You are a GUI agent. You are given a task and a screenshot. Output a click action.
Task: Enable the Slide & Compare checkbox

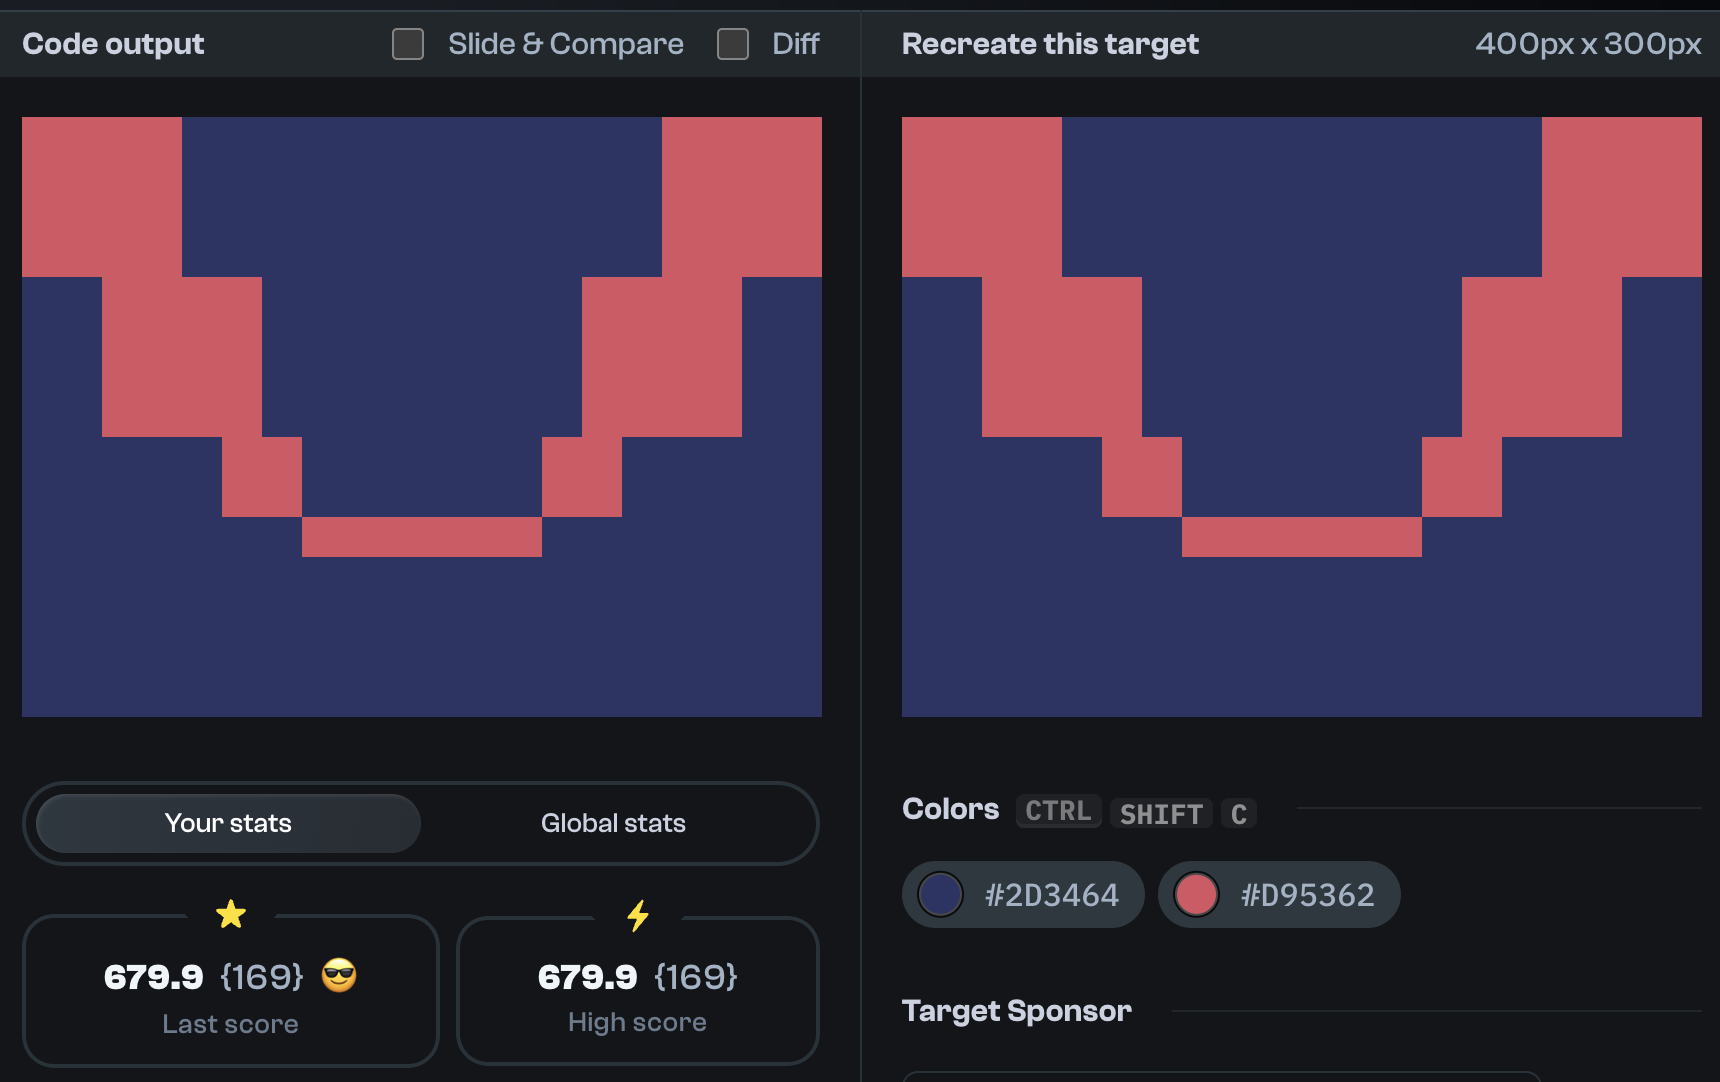click(407, 43)
